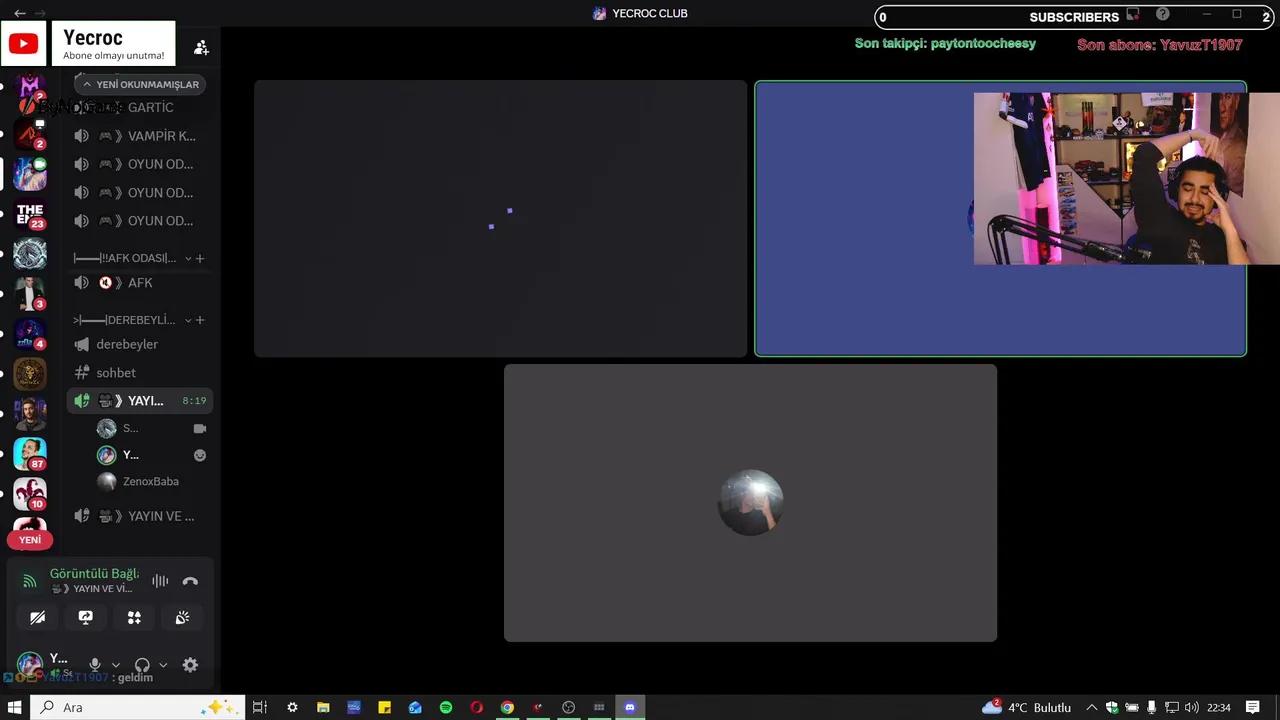This screenshot has height=720, width=1280.
Task: Open server with the 4 badge
Action: tap(30, 334)
